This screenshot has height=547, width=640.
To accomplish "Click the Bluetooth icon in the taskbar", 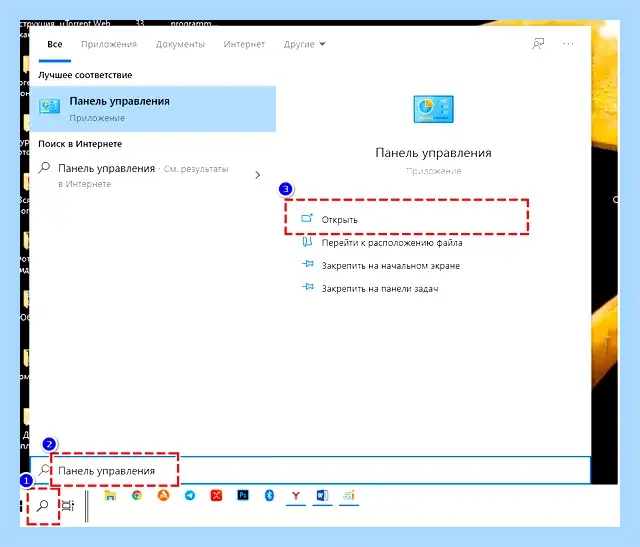I will (269, 496).
